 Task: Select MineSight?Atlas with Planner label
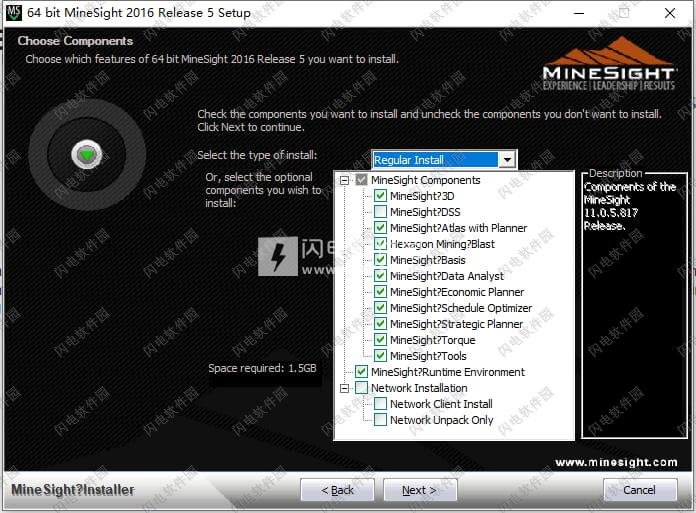point(459,228)
